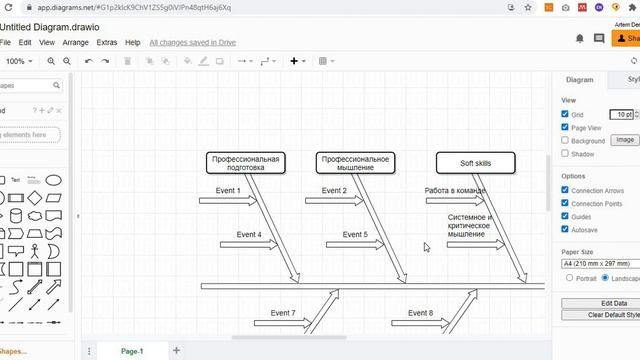Open the File menu

point(5,42)
